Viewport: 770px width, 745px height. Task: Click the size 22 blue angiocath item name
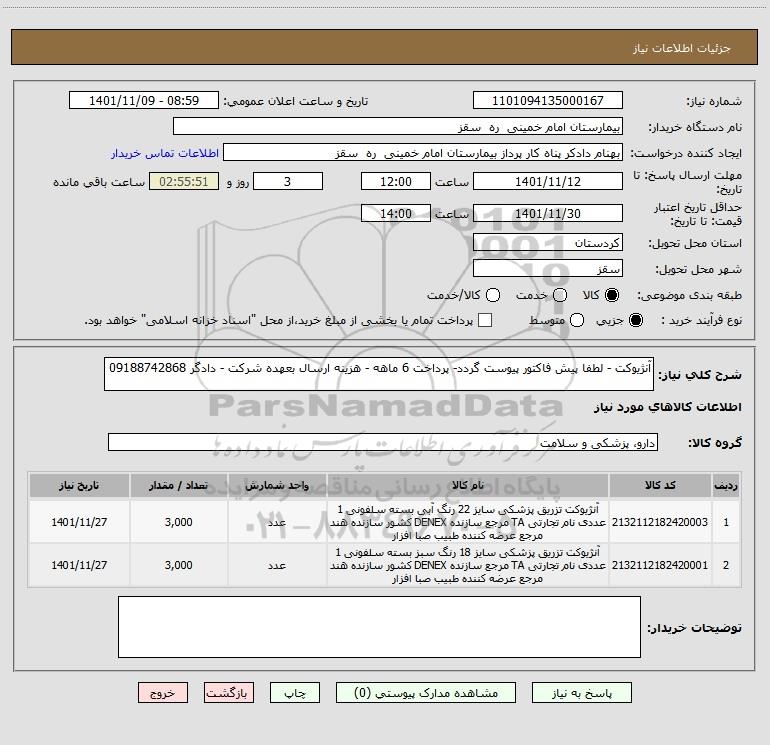[468, 522]
